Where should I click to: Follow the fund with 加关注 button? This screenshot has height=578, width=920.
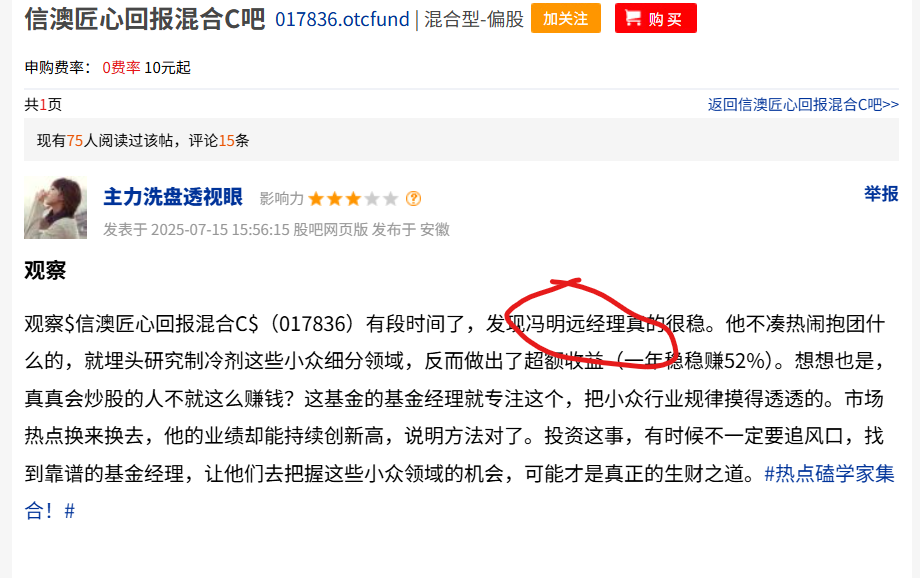566,18
